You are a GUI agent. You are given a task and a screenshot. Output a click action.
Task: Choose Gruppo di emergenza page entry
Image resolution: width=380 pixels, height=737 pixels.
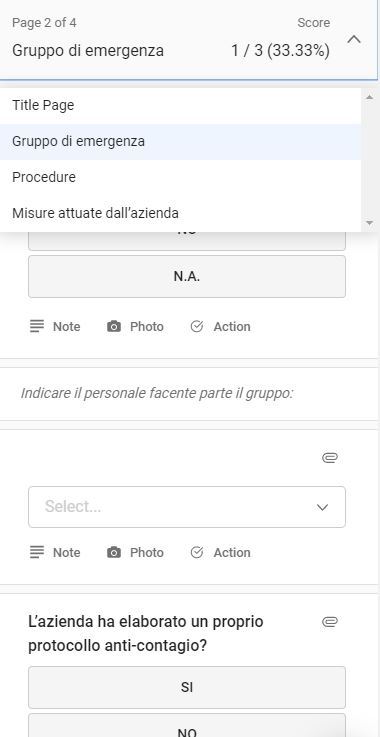180,141
